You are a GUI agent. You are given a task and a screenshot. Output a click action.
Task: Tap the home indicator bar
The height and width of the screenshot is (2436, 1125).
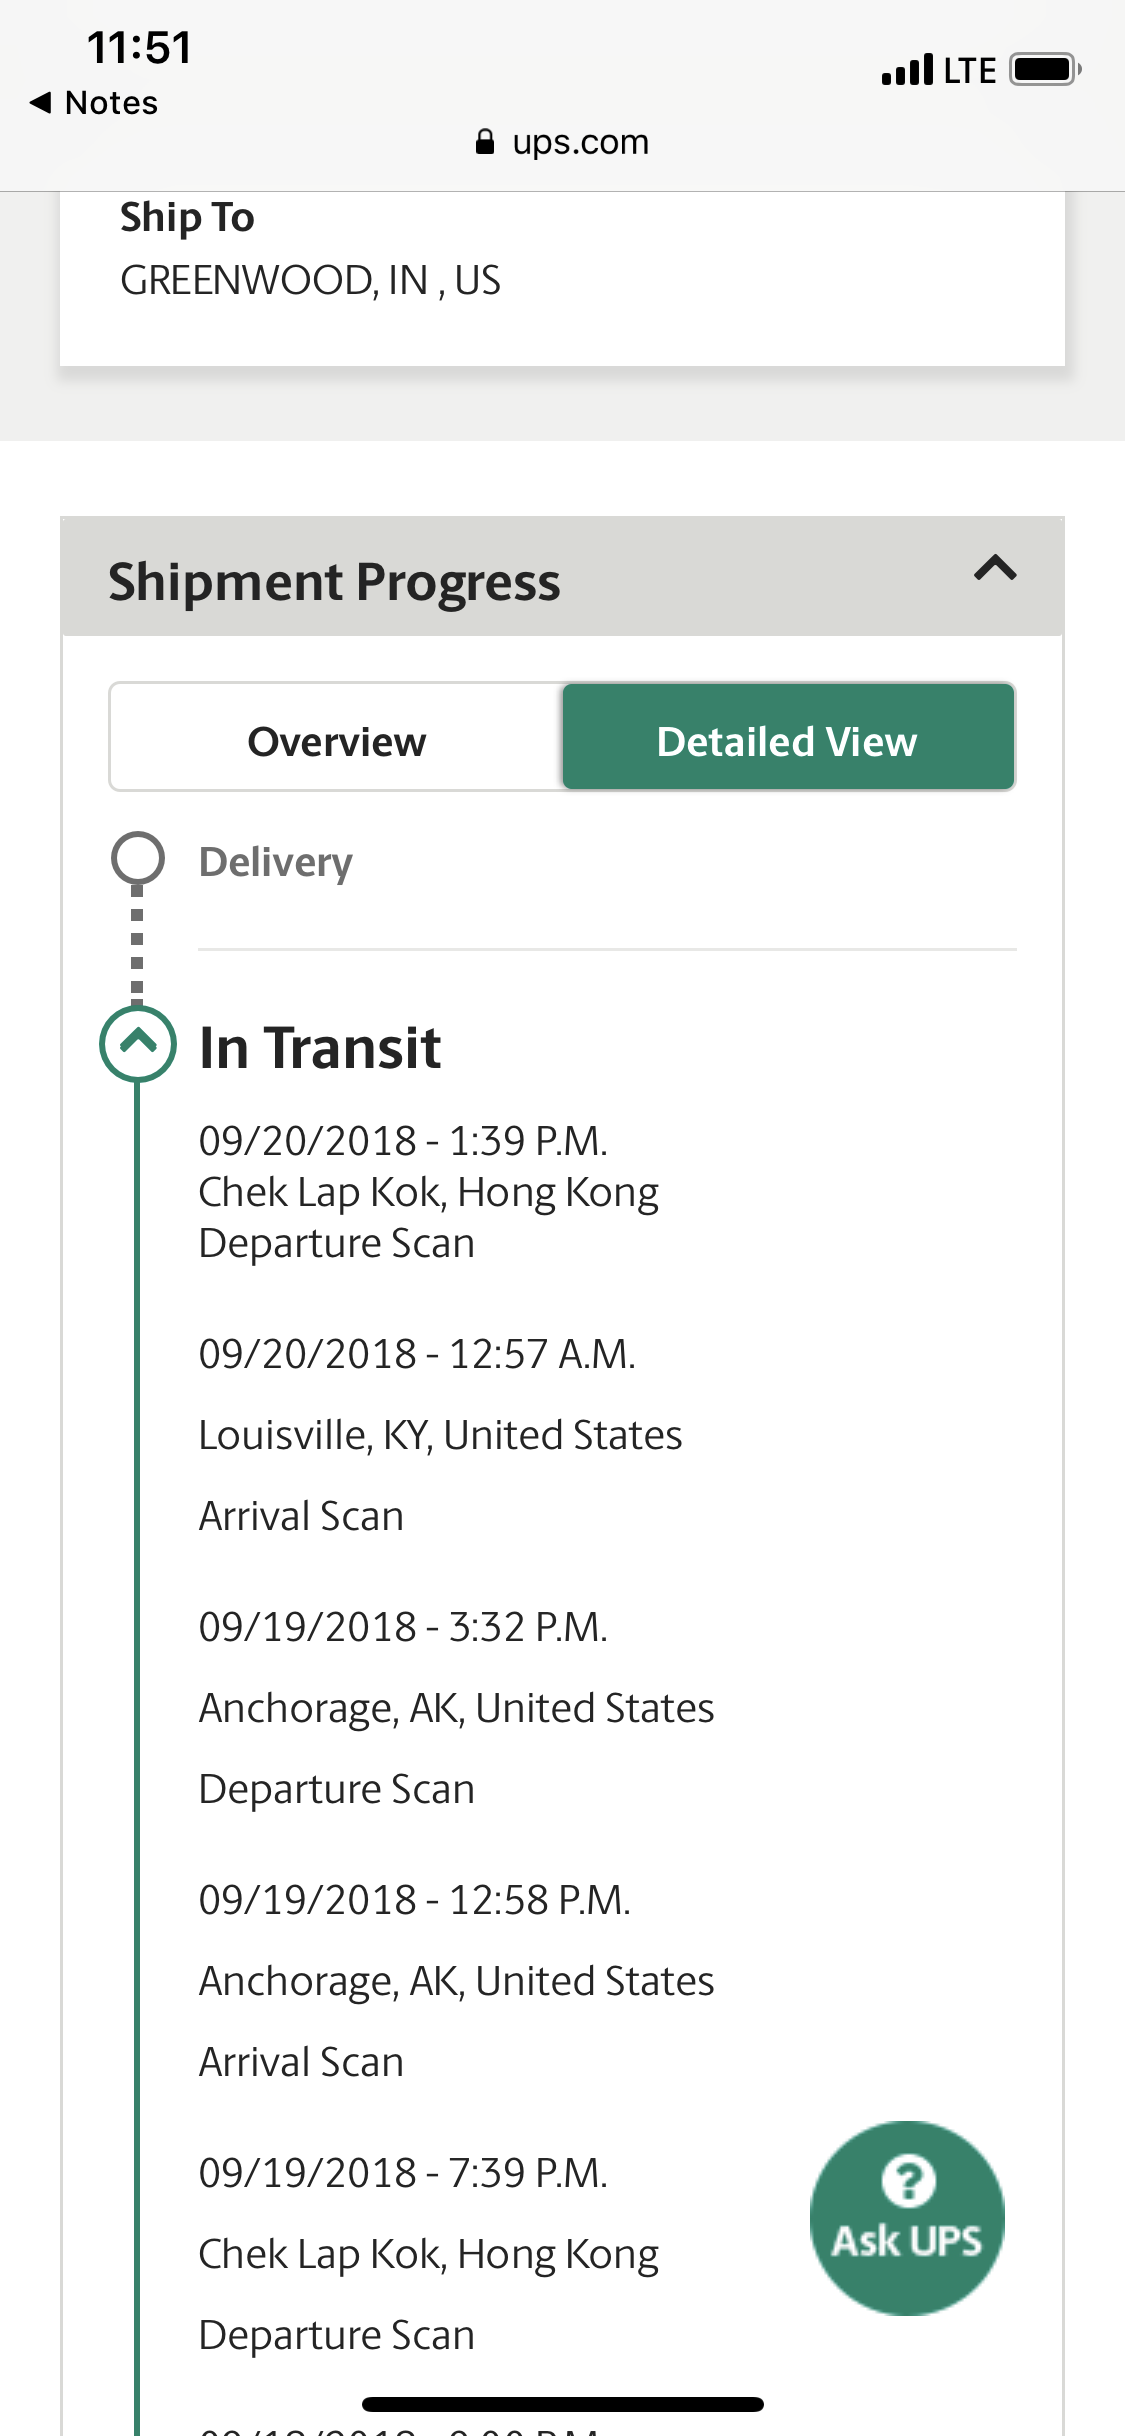click(x=562, y=2404)
